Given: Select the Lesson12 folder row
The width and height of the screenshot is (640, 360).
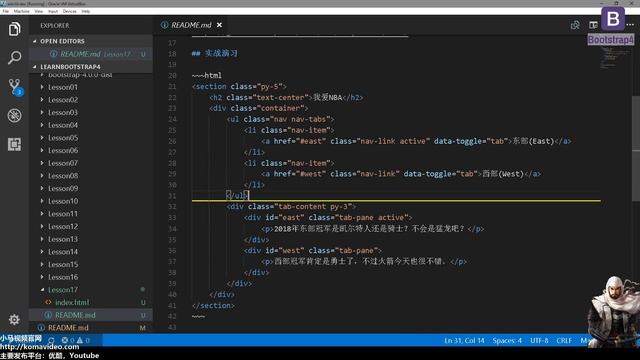Looking at the screenshot, I should pos(91,226).
